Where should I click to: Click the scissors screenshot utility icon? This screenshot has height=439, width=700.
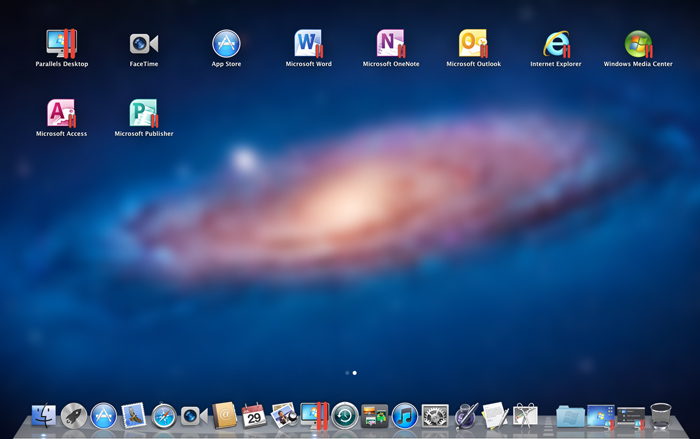(x=525, y=416)
